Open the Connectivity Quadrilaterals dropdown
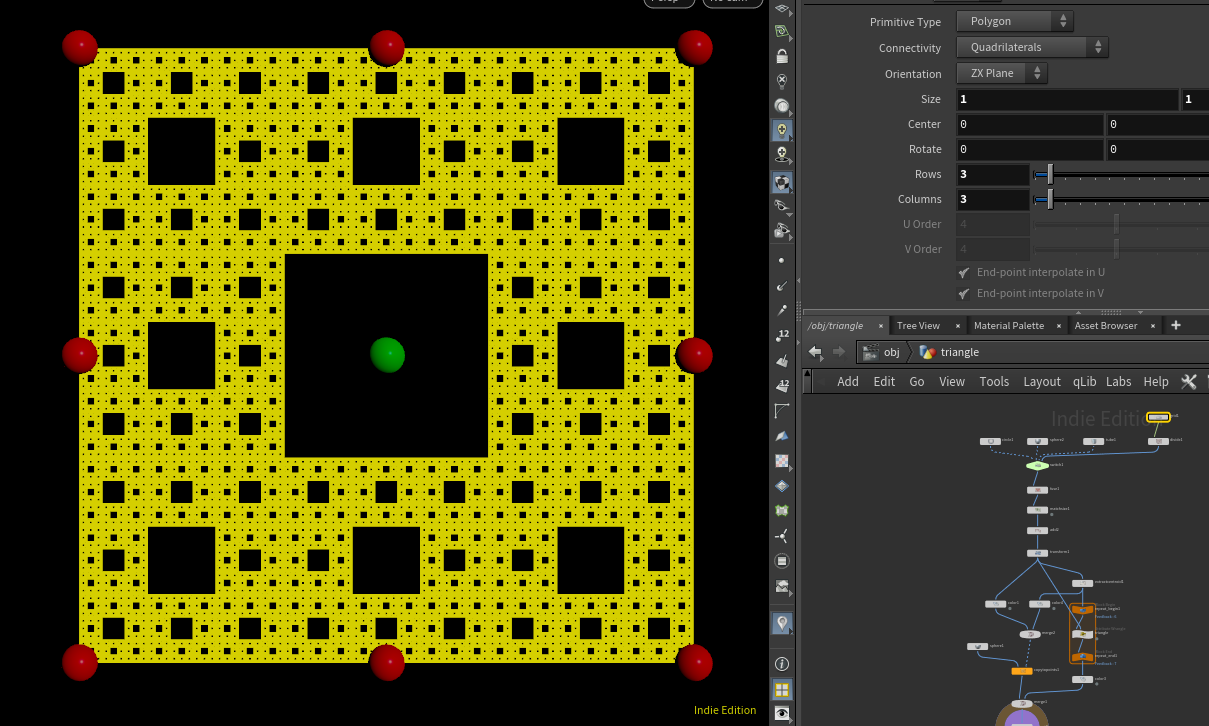Screen dimensions: 1209x726 point(1032,47)
